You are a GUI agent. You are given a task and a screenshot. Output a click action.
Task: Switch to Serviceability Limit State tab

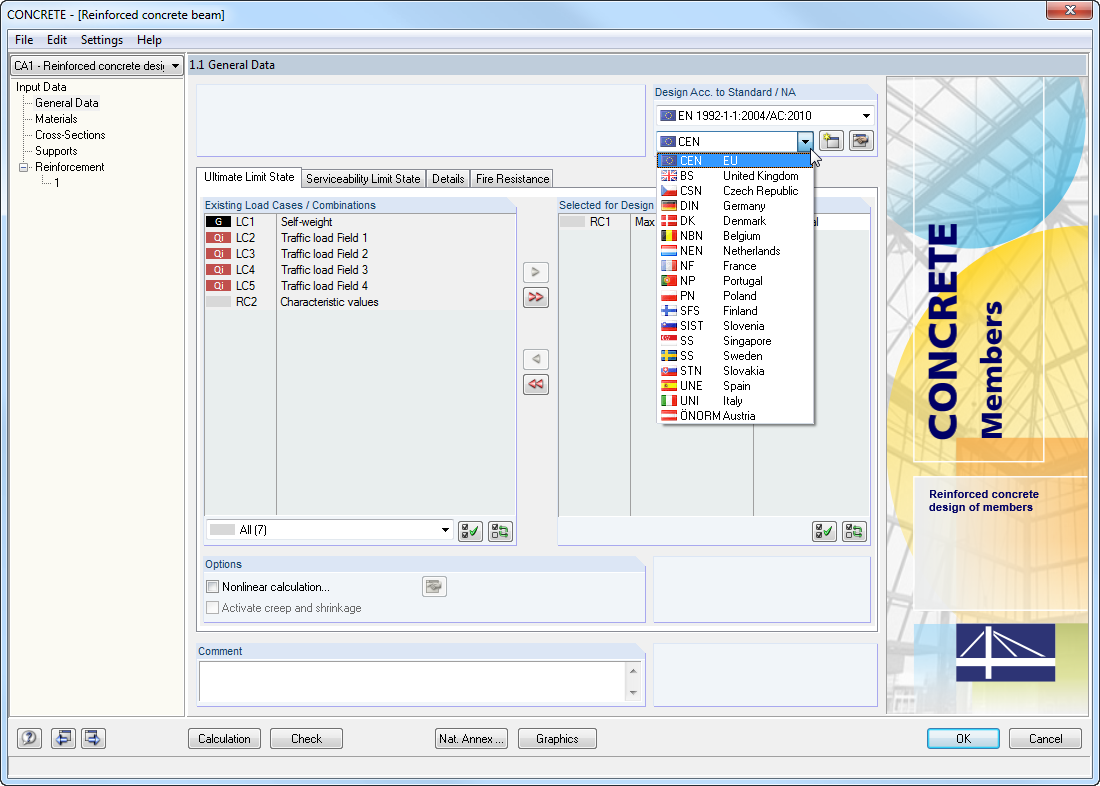pyautogui.click(x=363, y=179)
